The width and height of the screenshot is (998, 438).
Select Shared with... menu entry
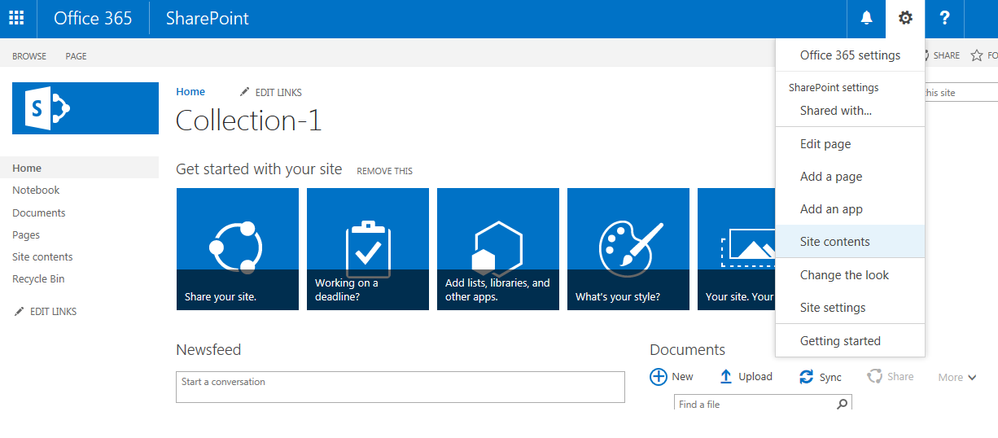click(x=850, y=110)
